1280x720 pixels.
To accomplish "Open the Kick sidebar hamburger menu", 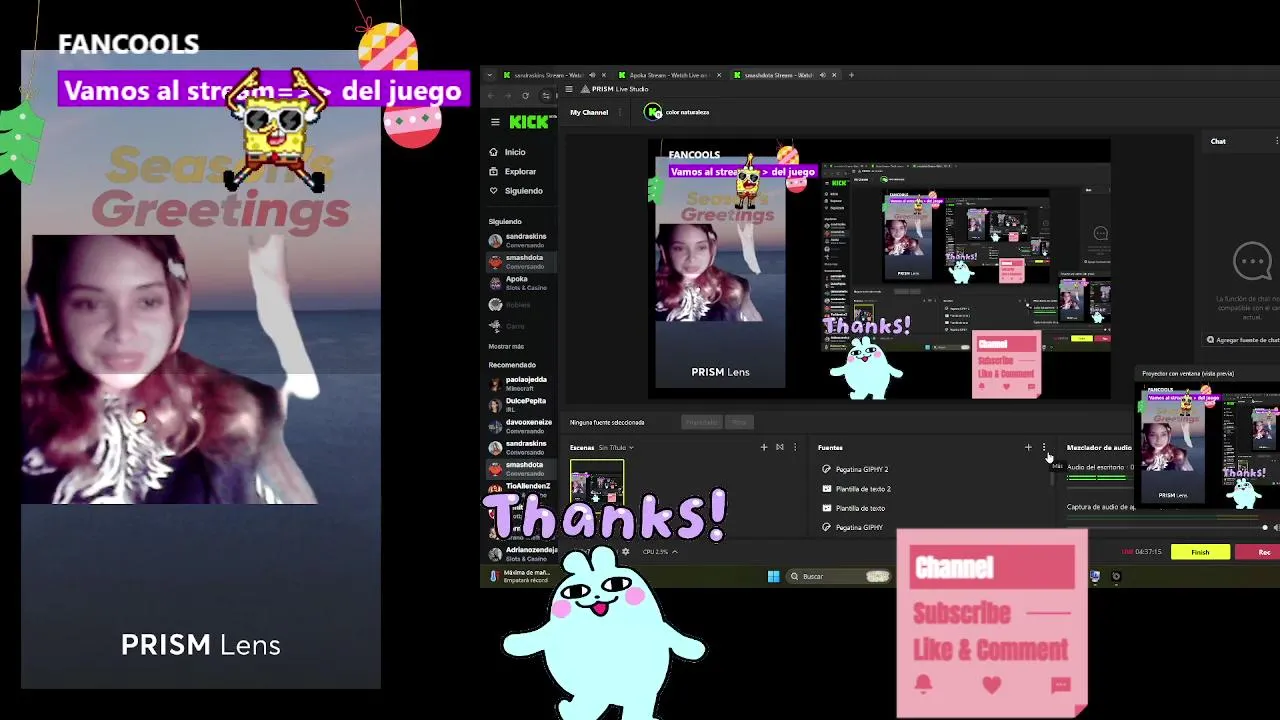I will pyautogui.click(x=495, y=122).
